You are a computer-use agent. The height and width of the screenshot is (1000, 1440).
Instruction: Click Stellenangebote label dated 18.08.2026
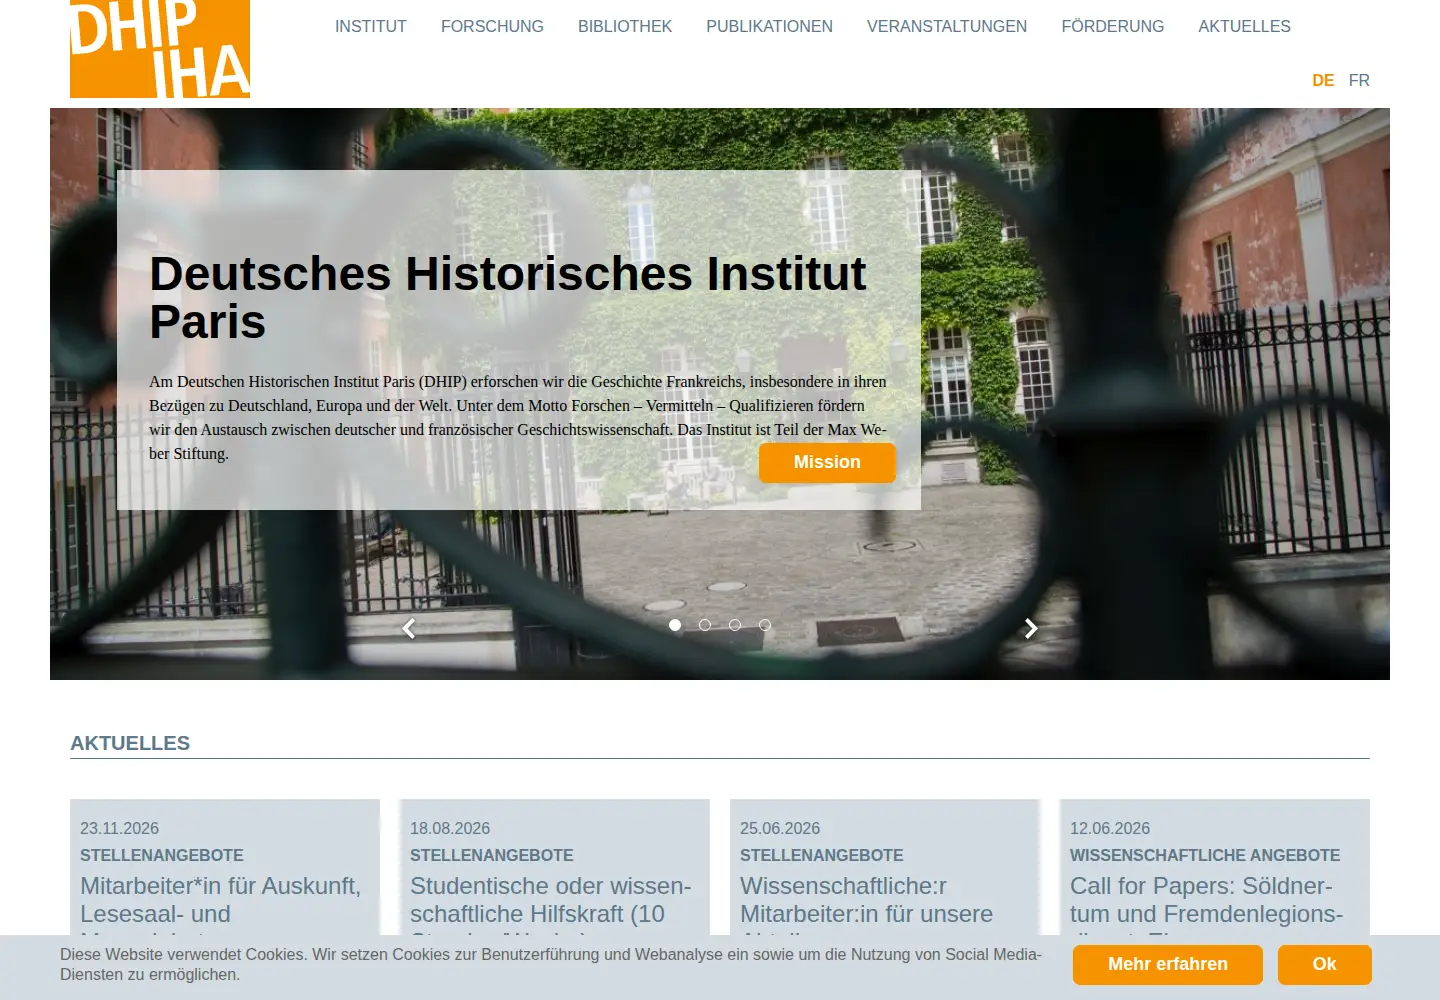coord(492,855)
